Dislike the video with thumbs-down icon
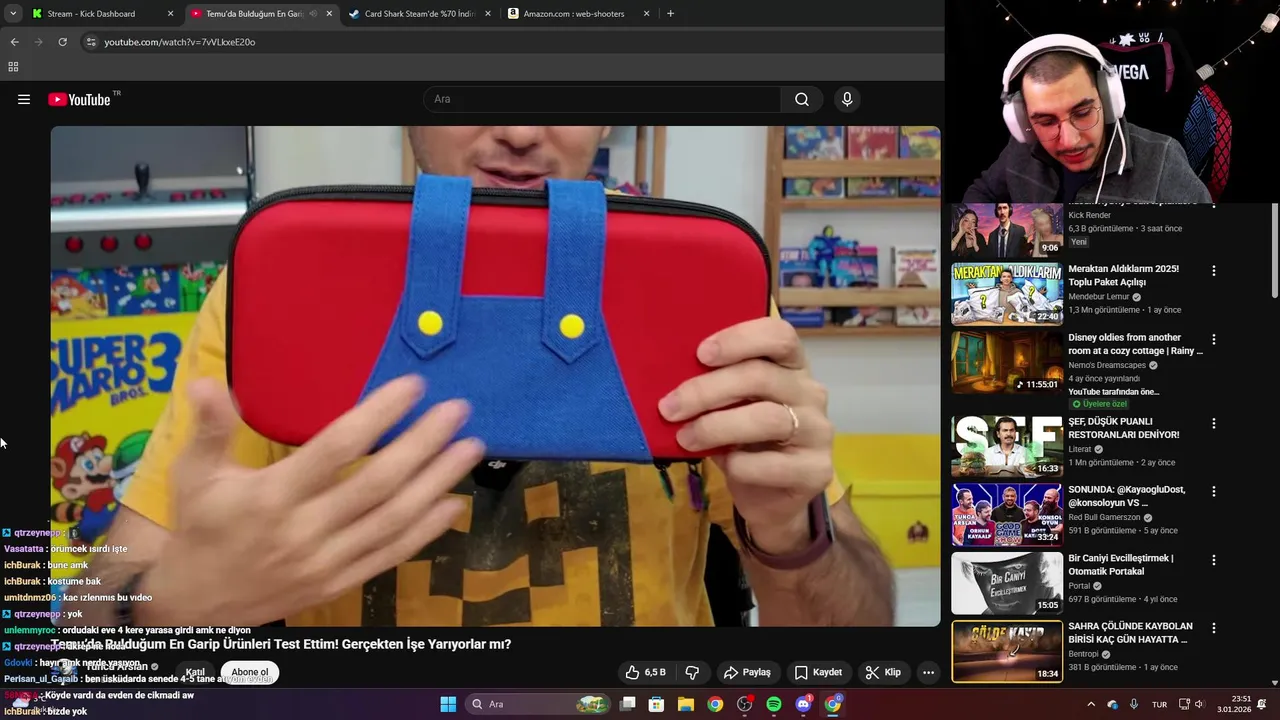 [692, 672]
